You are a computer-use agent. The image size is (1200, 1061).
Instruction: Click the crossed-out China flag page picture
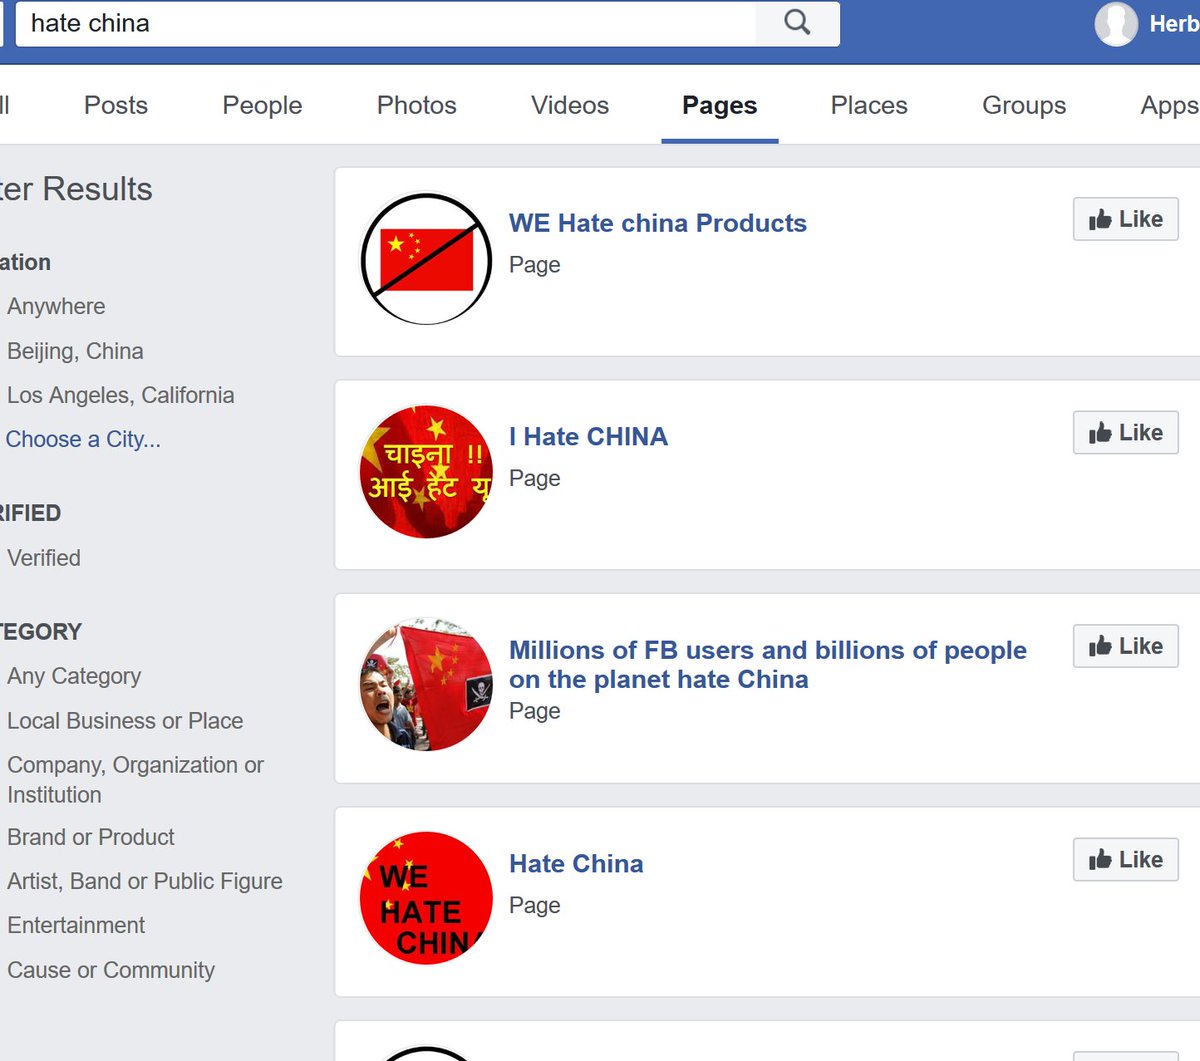[x=426, y=258]
